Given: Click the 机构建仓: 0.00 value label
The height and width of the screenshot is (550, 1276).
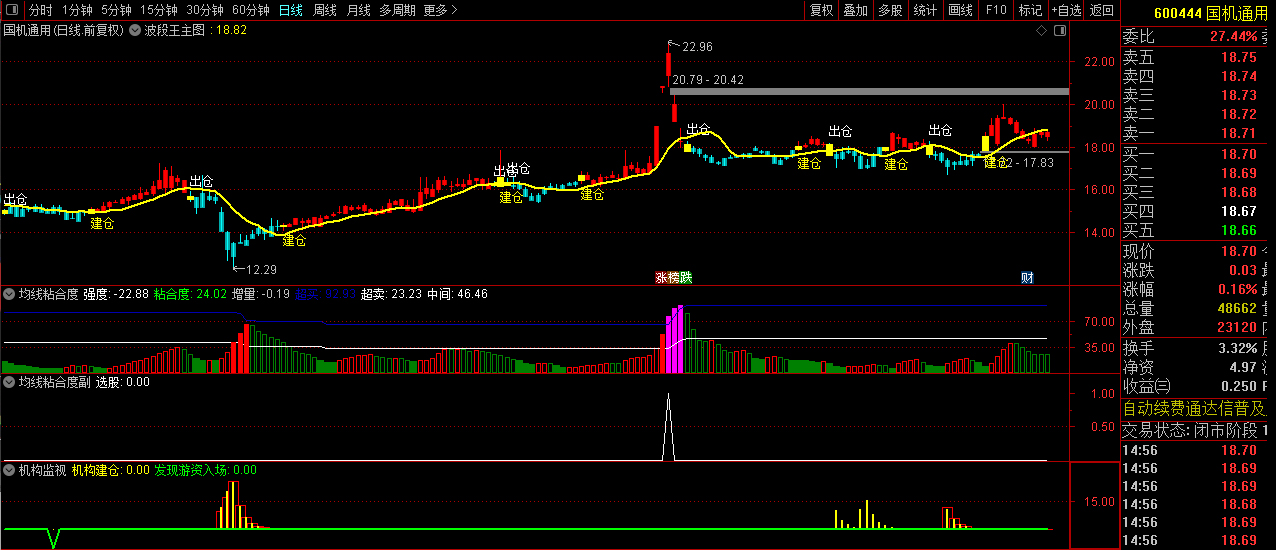Looking at the screenshot, I should coord(110,469).
